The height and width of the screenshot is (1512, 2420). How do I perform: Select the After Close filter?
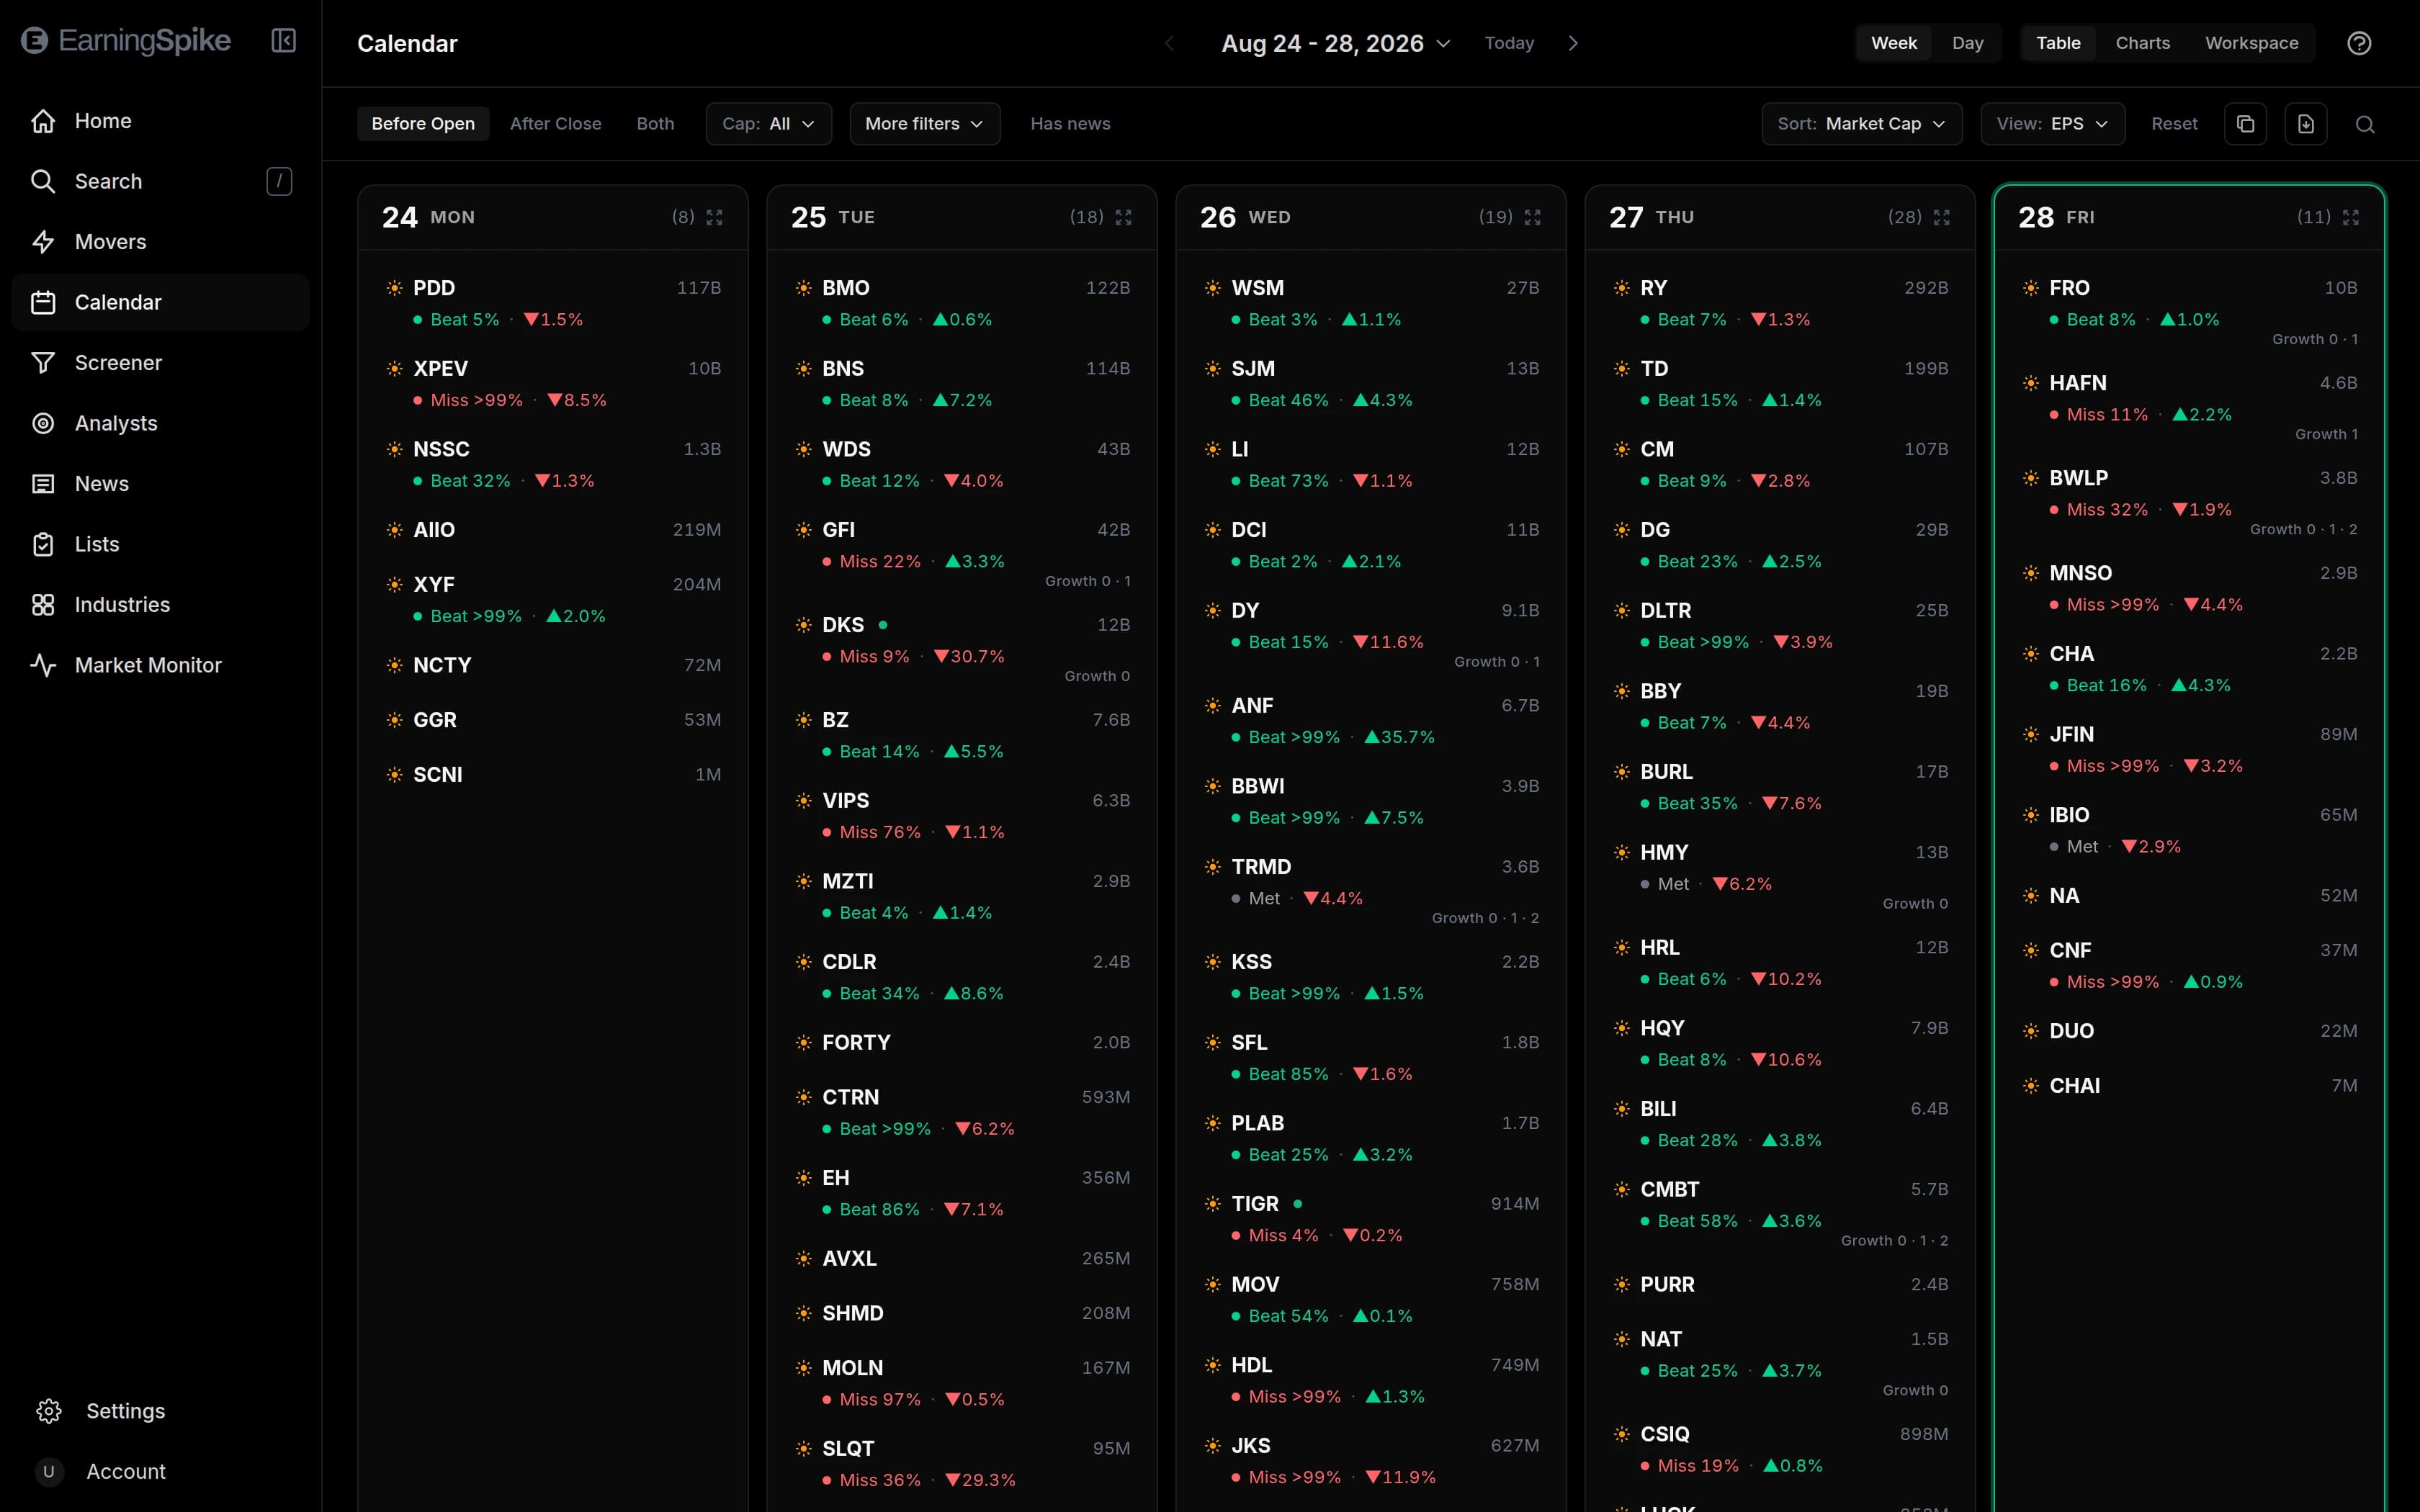(x=556, y=124)
